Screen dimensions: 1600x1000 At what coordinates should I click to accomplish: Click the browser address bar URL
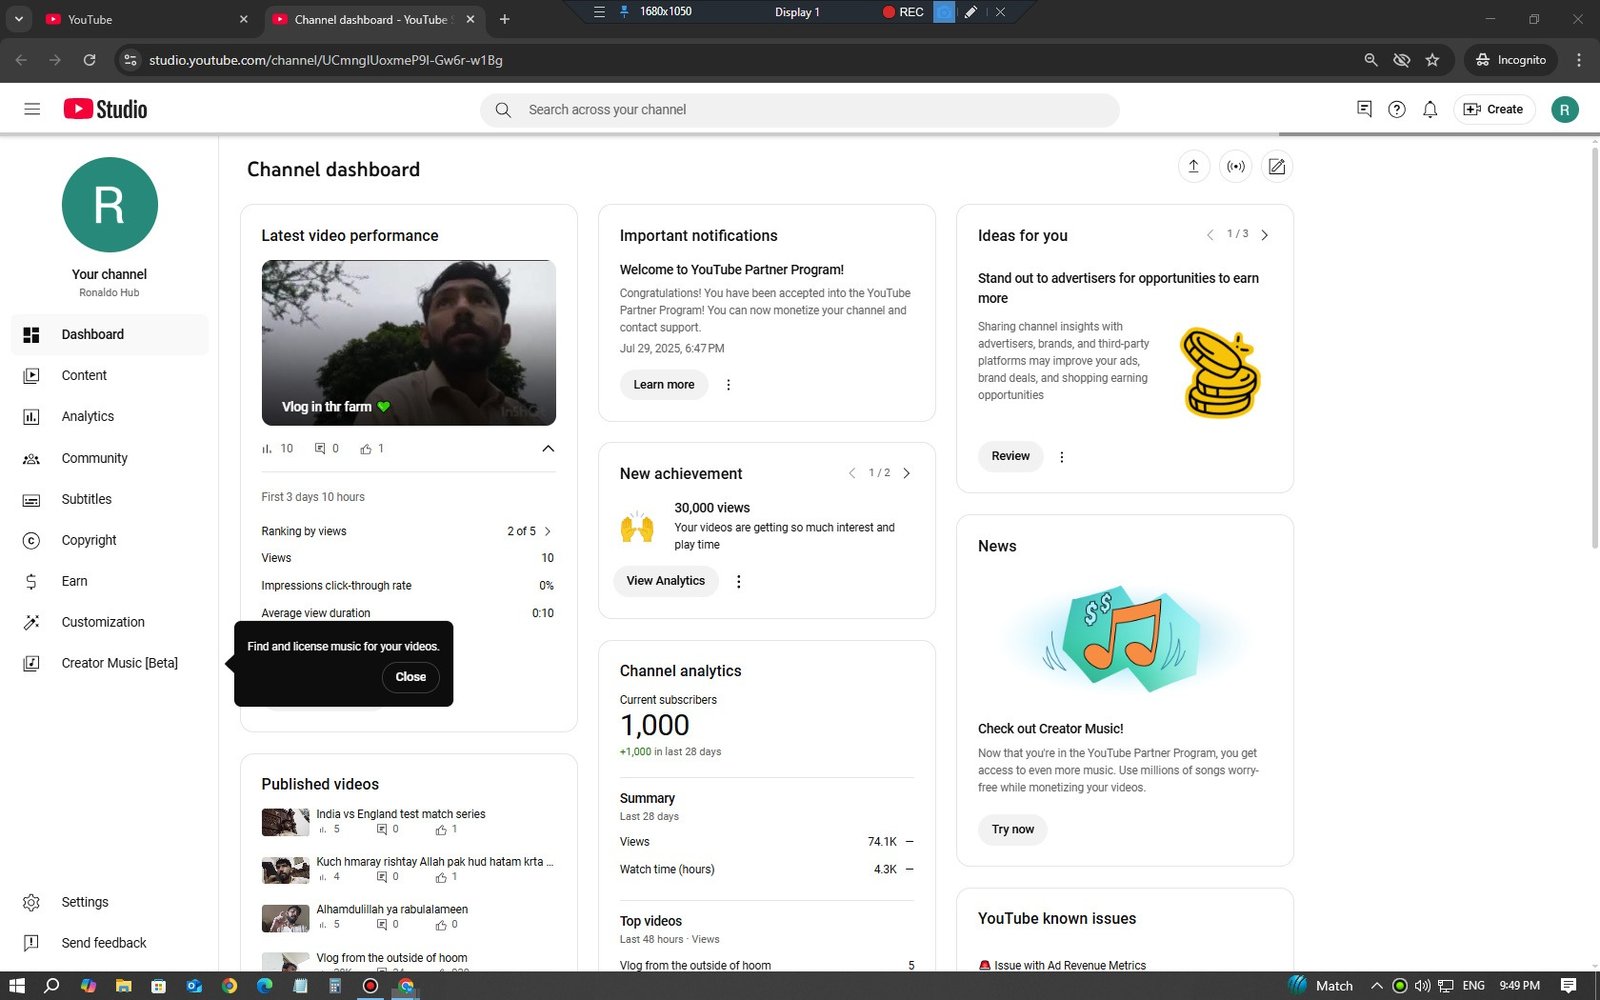tap(326, 60)
